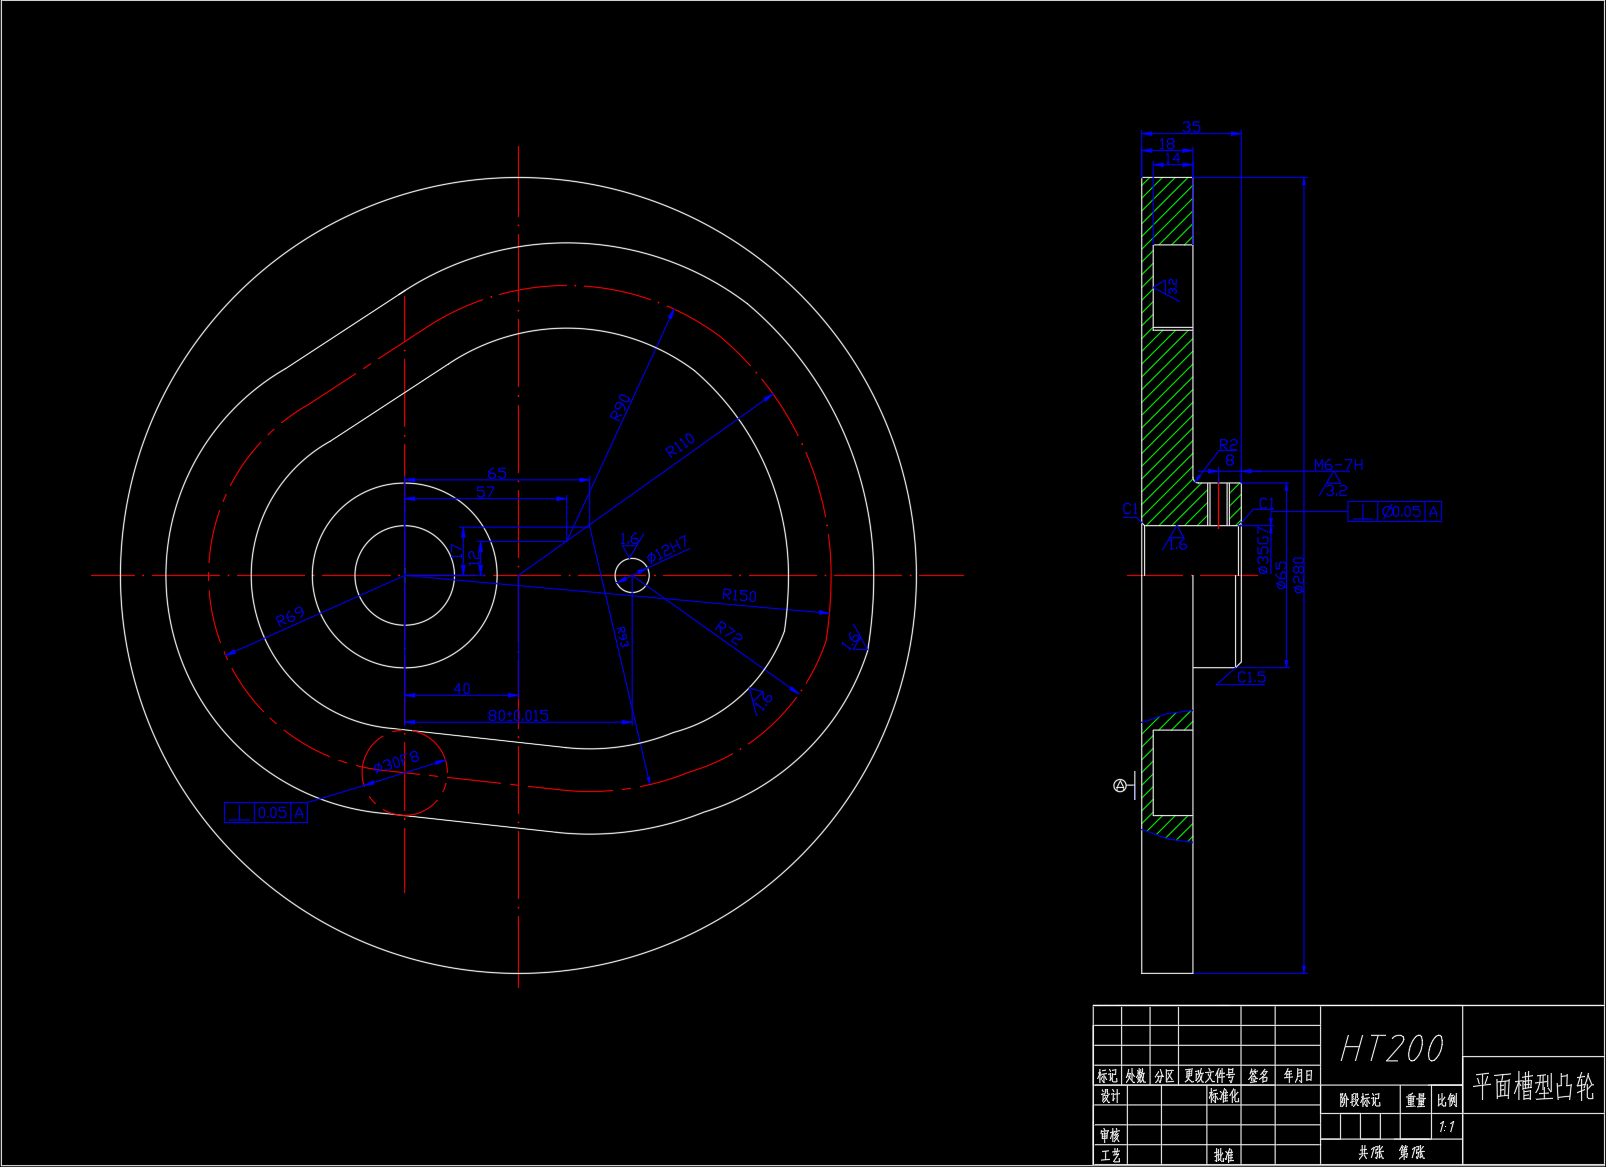The width and height of the screenshot is (1606, 1167).
Task: Select the Ø280 outer diameter dimension
Action: coord(1299,575)
